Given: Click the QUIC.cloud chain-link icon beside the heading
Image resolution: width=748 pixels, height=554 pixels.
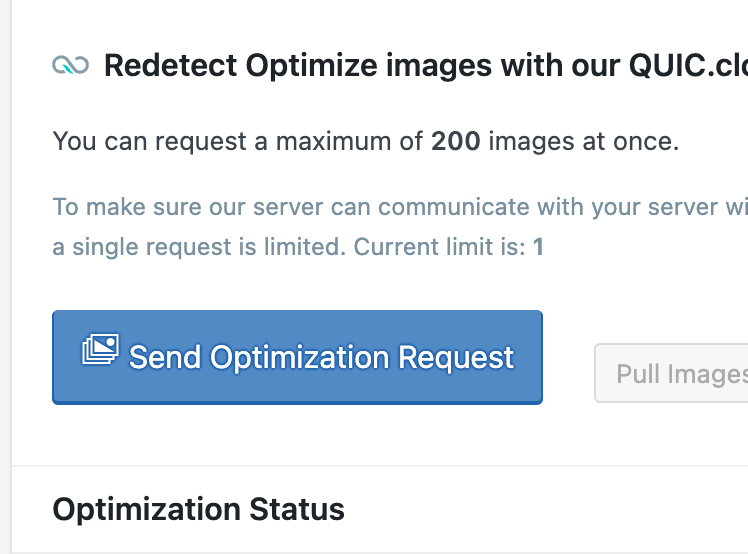Looking at the screenshot, I should [70, 66].
